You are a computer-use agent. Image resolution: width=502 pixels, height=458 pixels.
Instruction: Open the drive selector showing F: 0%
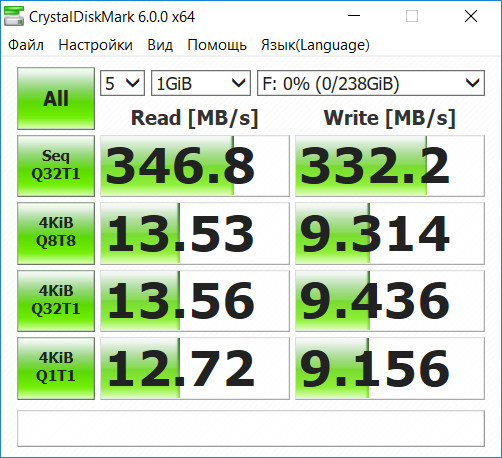371,83
